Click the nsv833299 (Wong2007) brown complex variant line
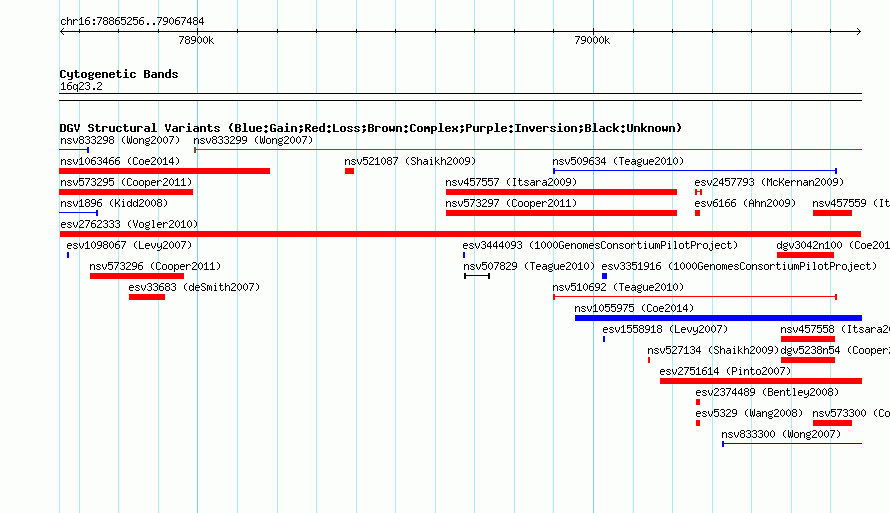 pos(528,150)
